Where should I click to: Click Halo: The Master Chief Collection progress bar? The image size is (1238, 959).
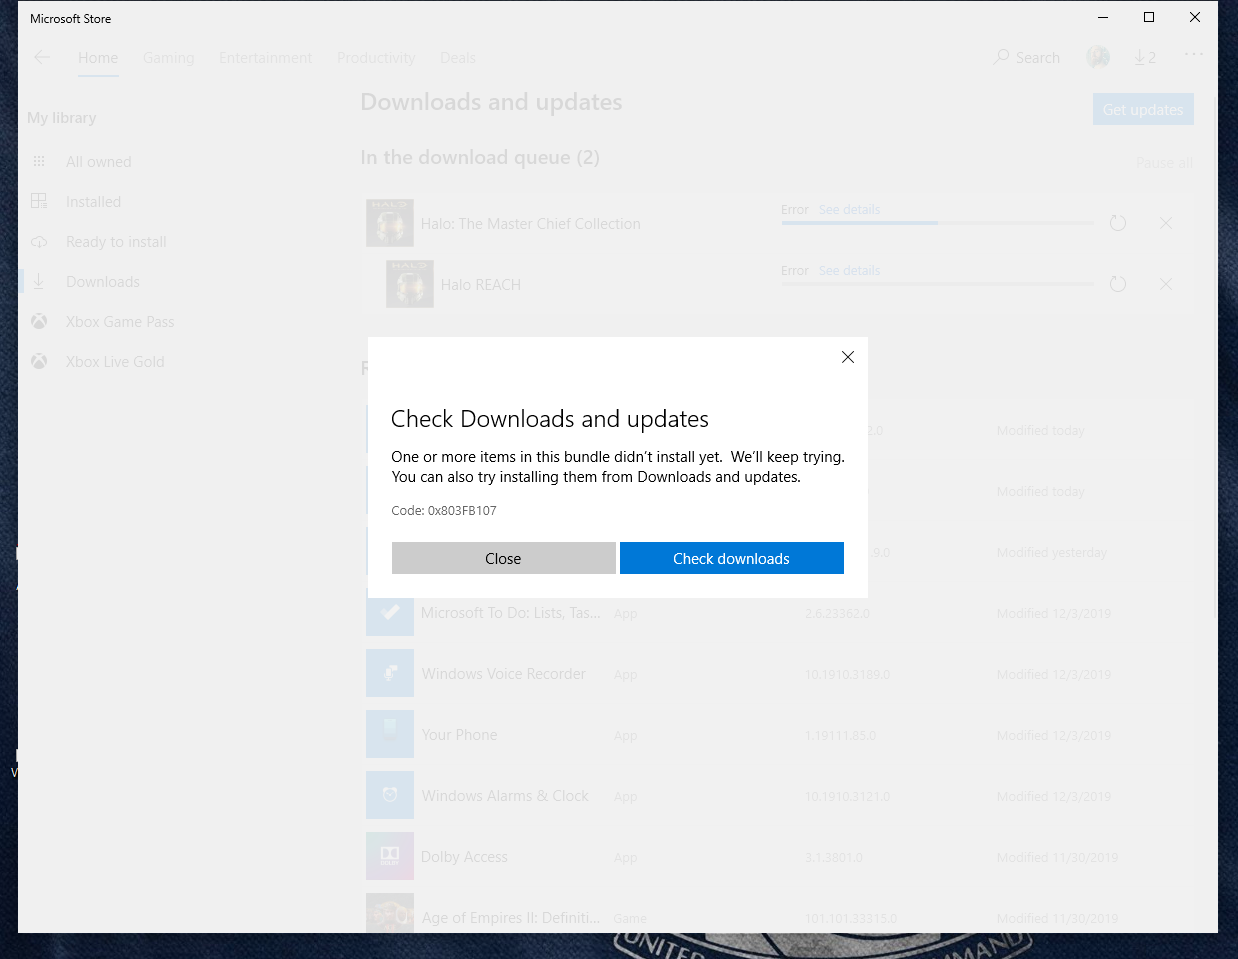click(937, 223)
